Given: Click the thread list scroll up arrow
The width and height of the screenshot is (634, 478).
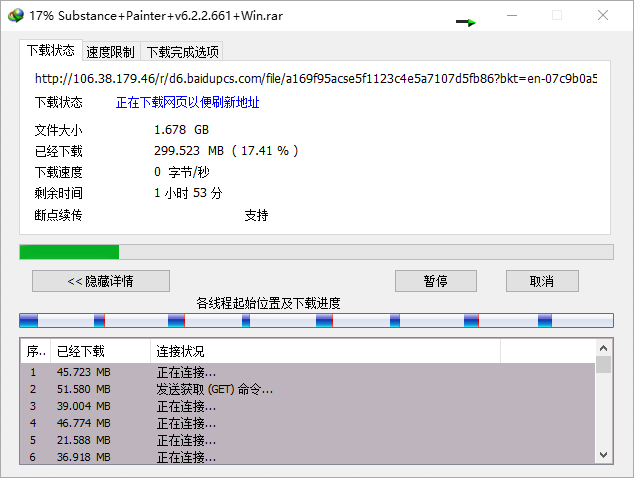Looking at the screenshot, I should (604, 348).
